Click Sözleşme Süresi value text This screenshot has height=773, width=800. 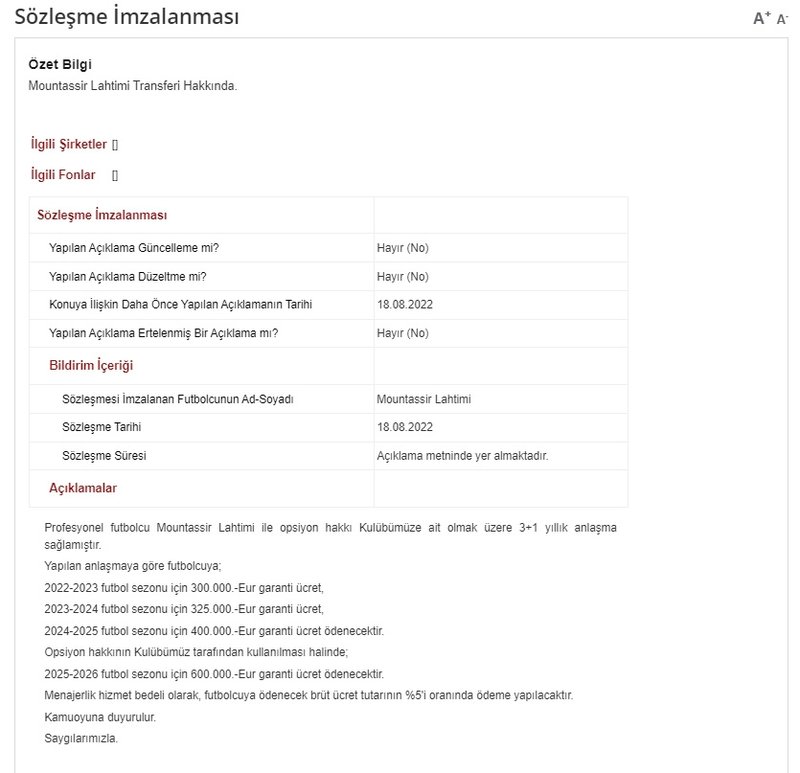pyautogui.click(x=462, y=456)
